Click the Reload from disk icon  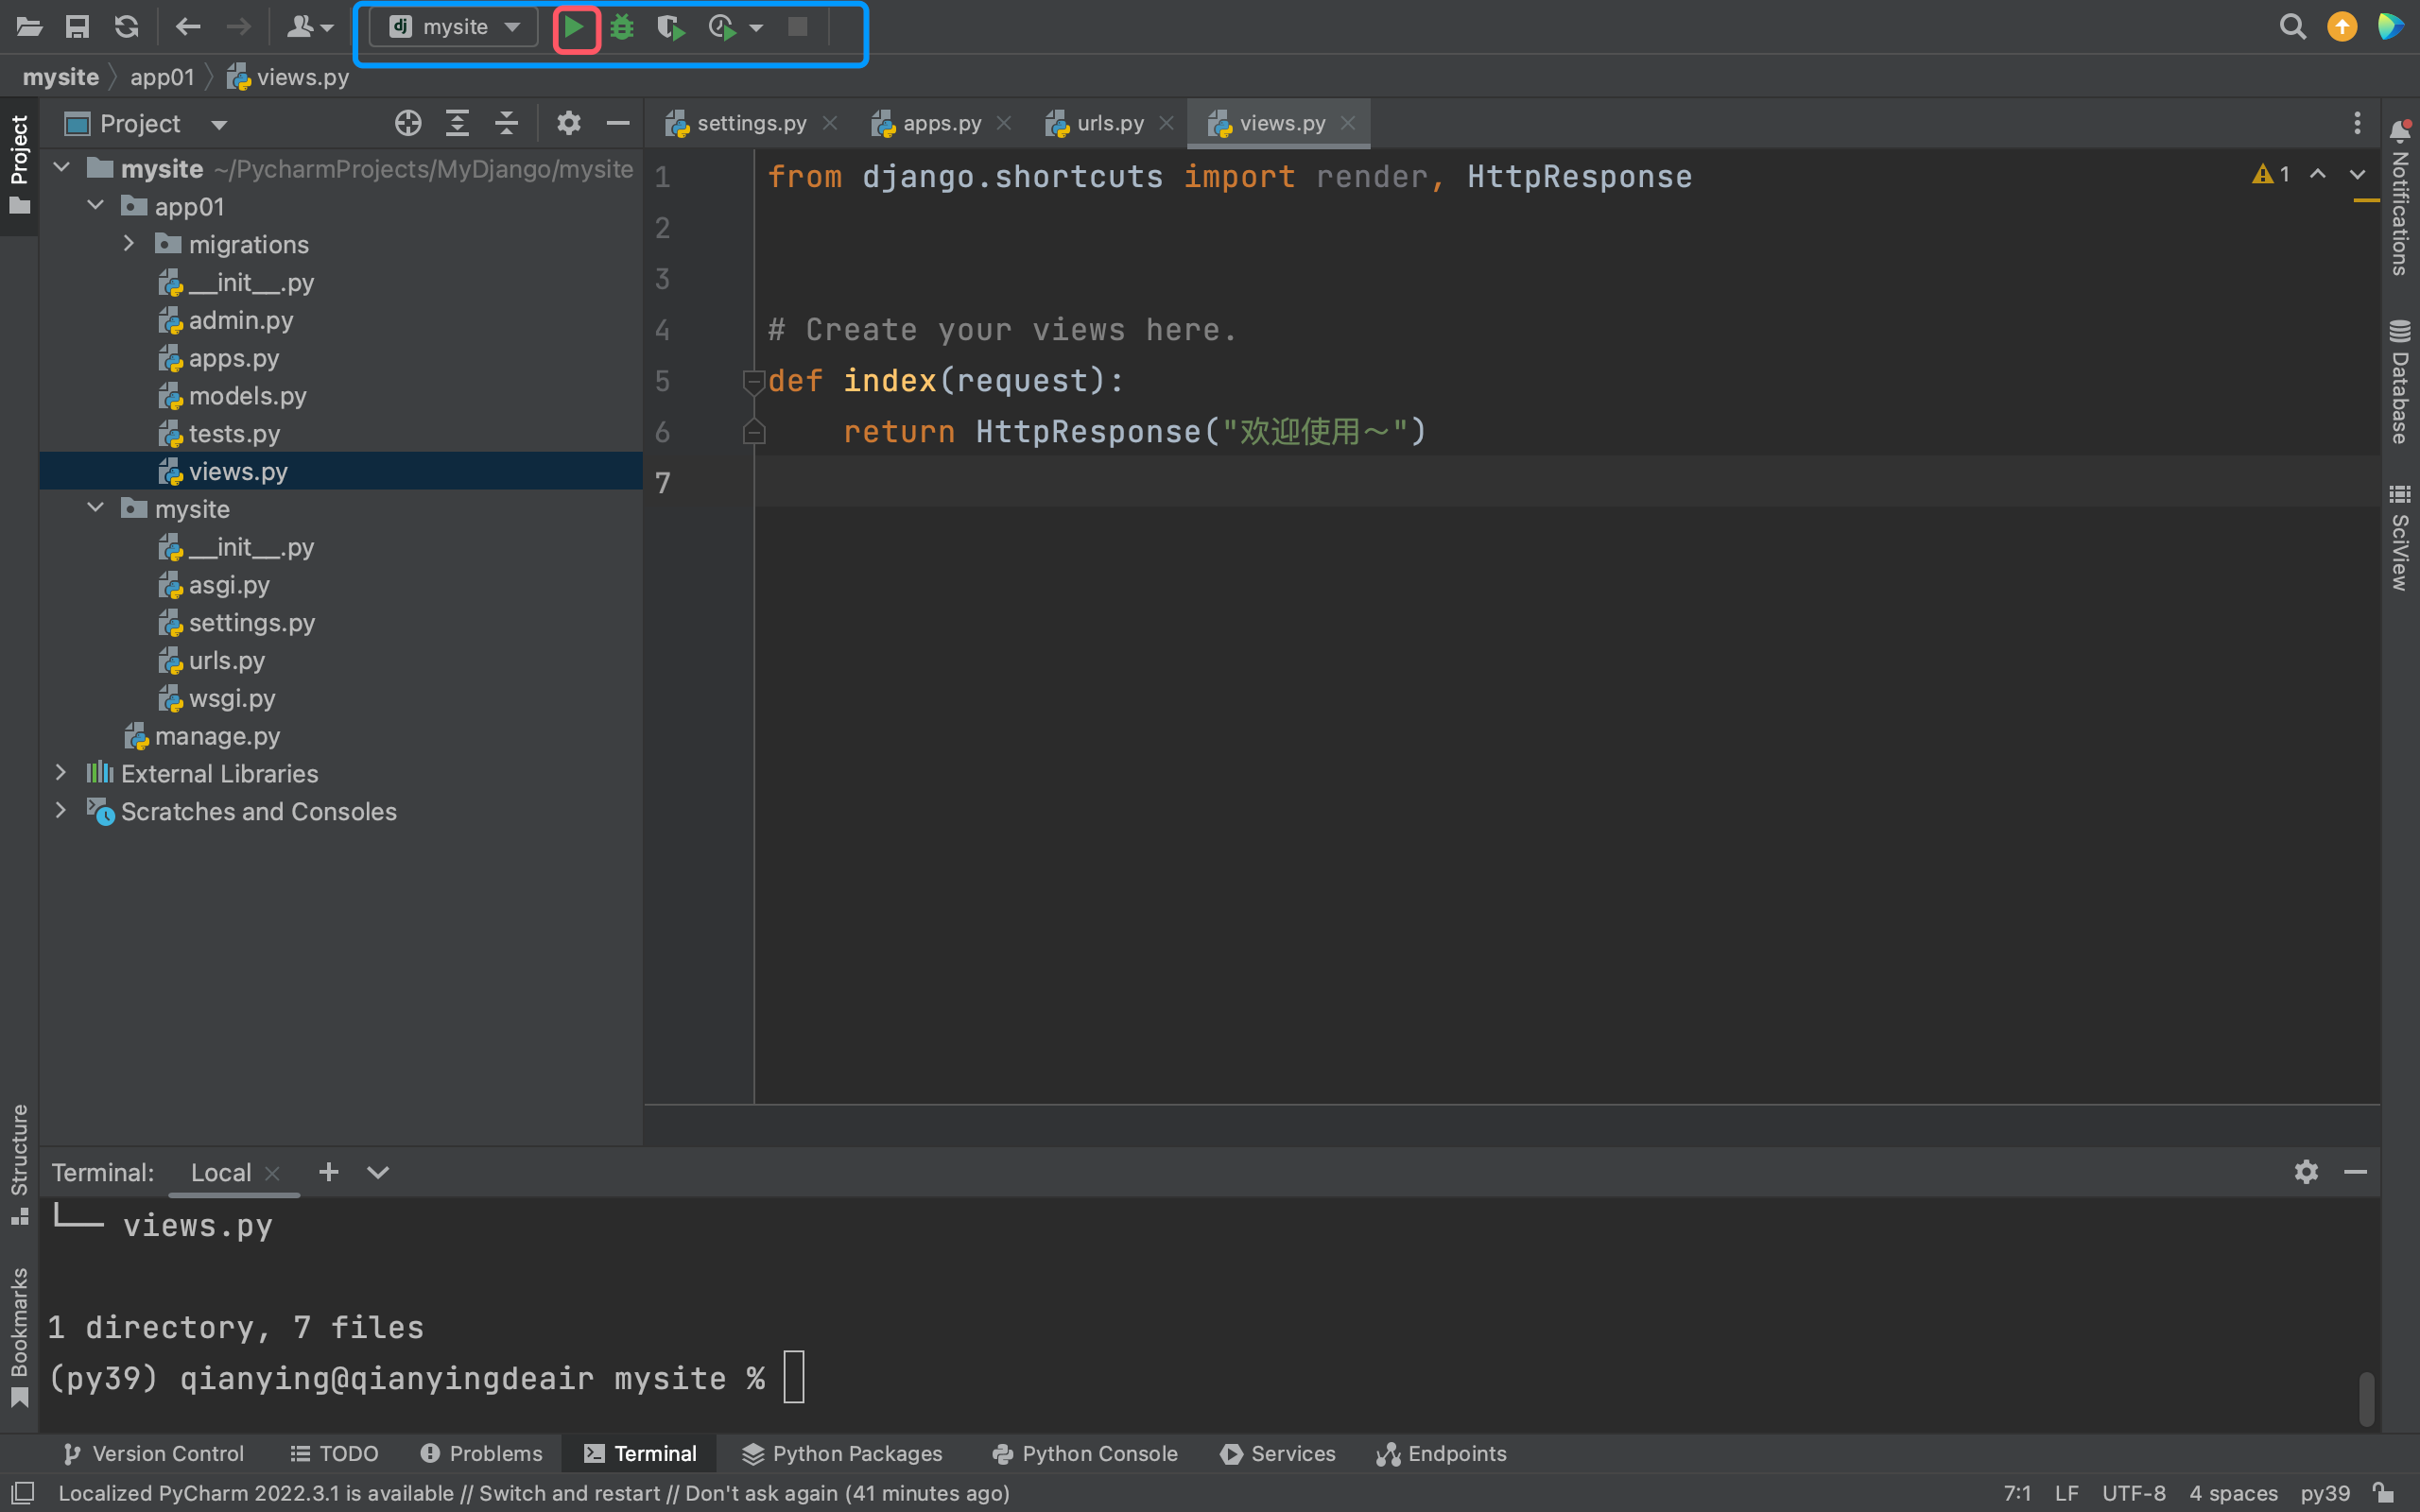126,27
